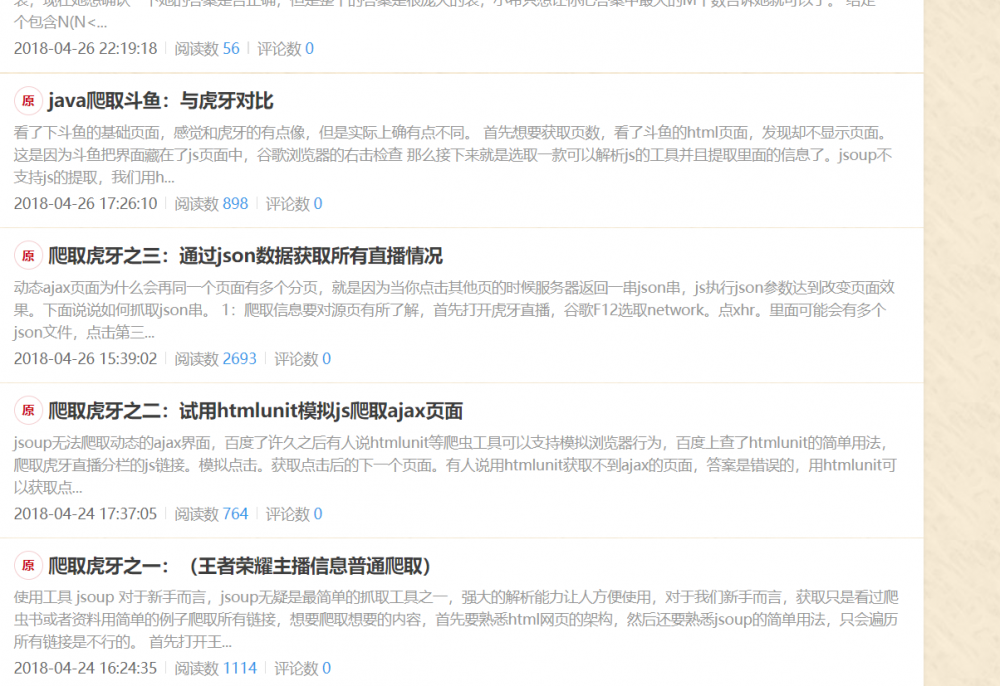The width and height of the screenshot is (1000, 686).
Task: Click summary starting '看了下斗鱼的基础页面'
Action: point(453,155)
